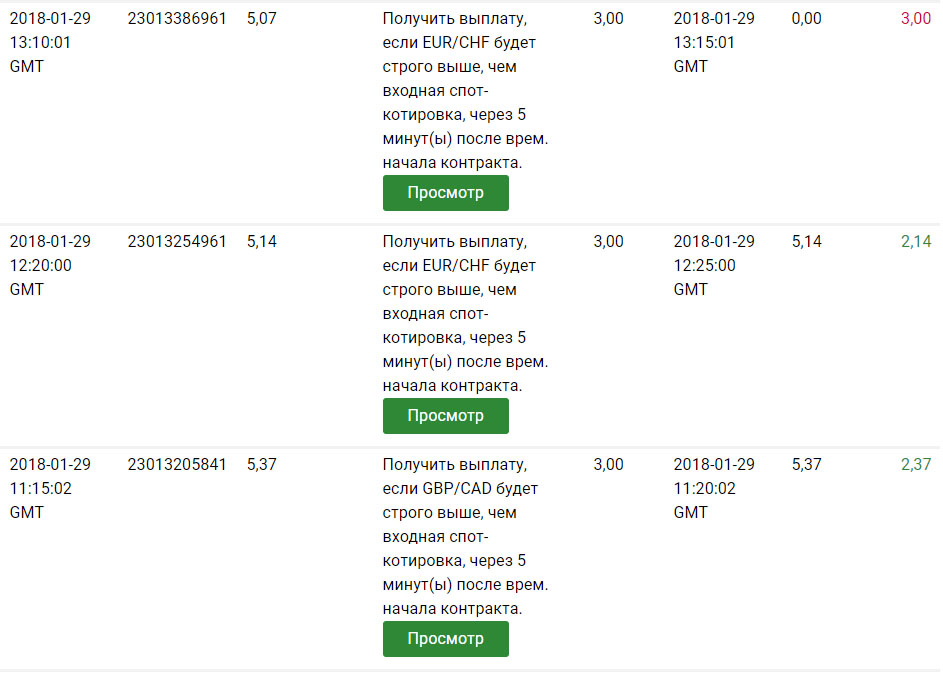Click the GBP/CAD contract description text
This screenshot has width=943, height=678.
click(x=465, y=536)
